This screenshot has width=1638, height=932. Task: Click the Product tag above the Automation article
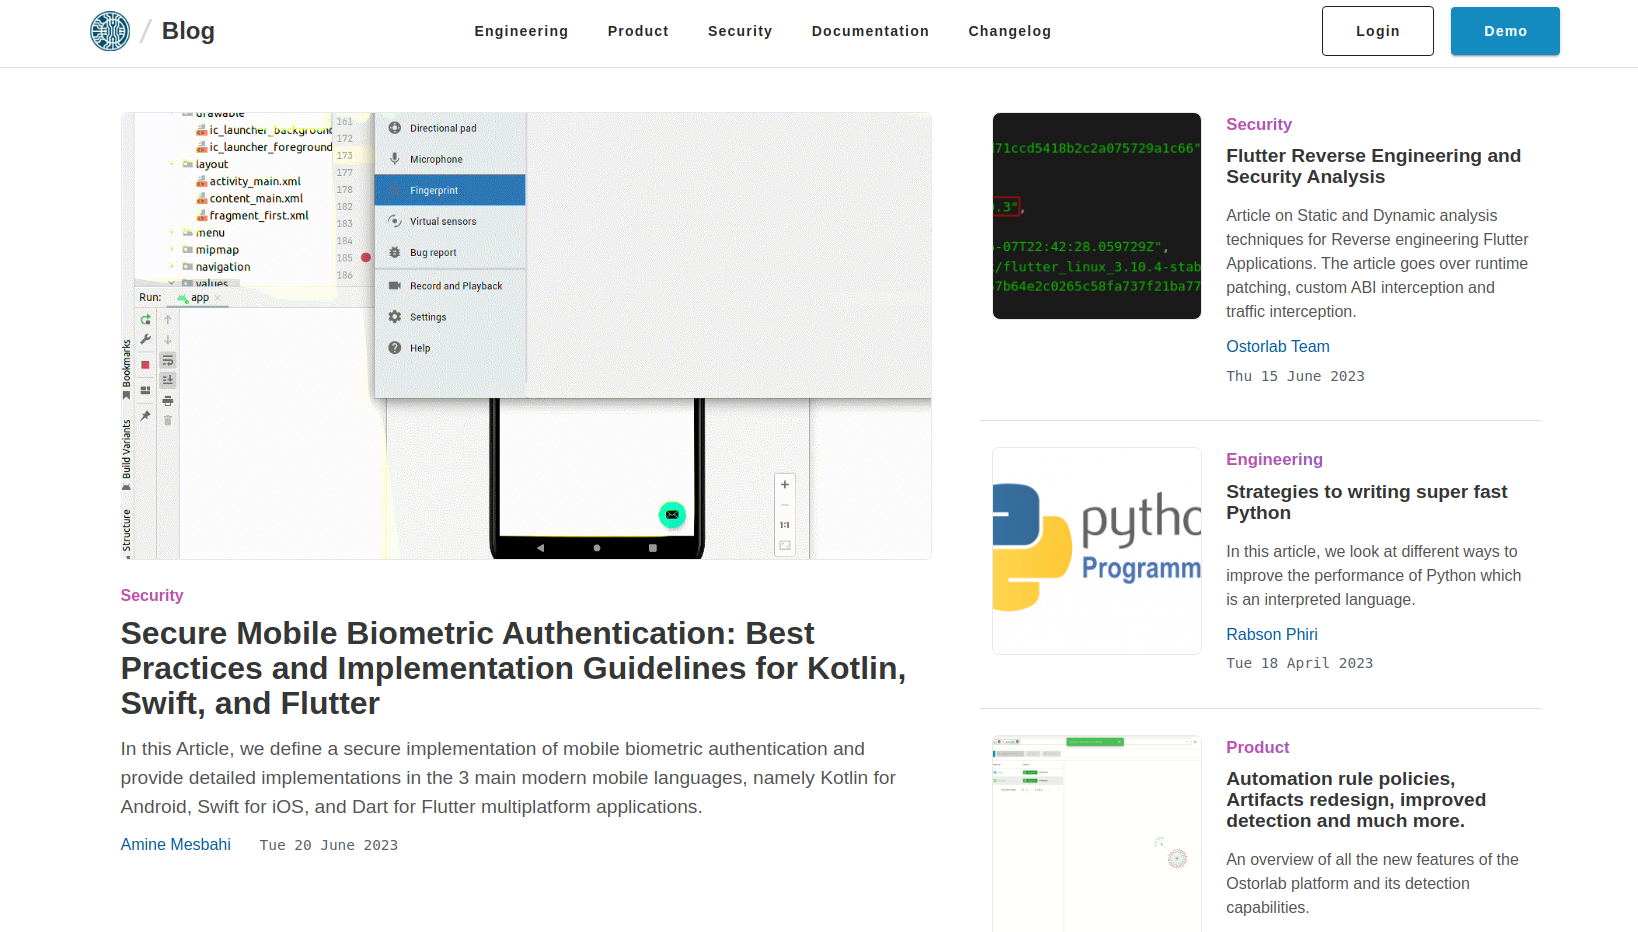(x=1258, y=747)
